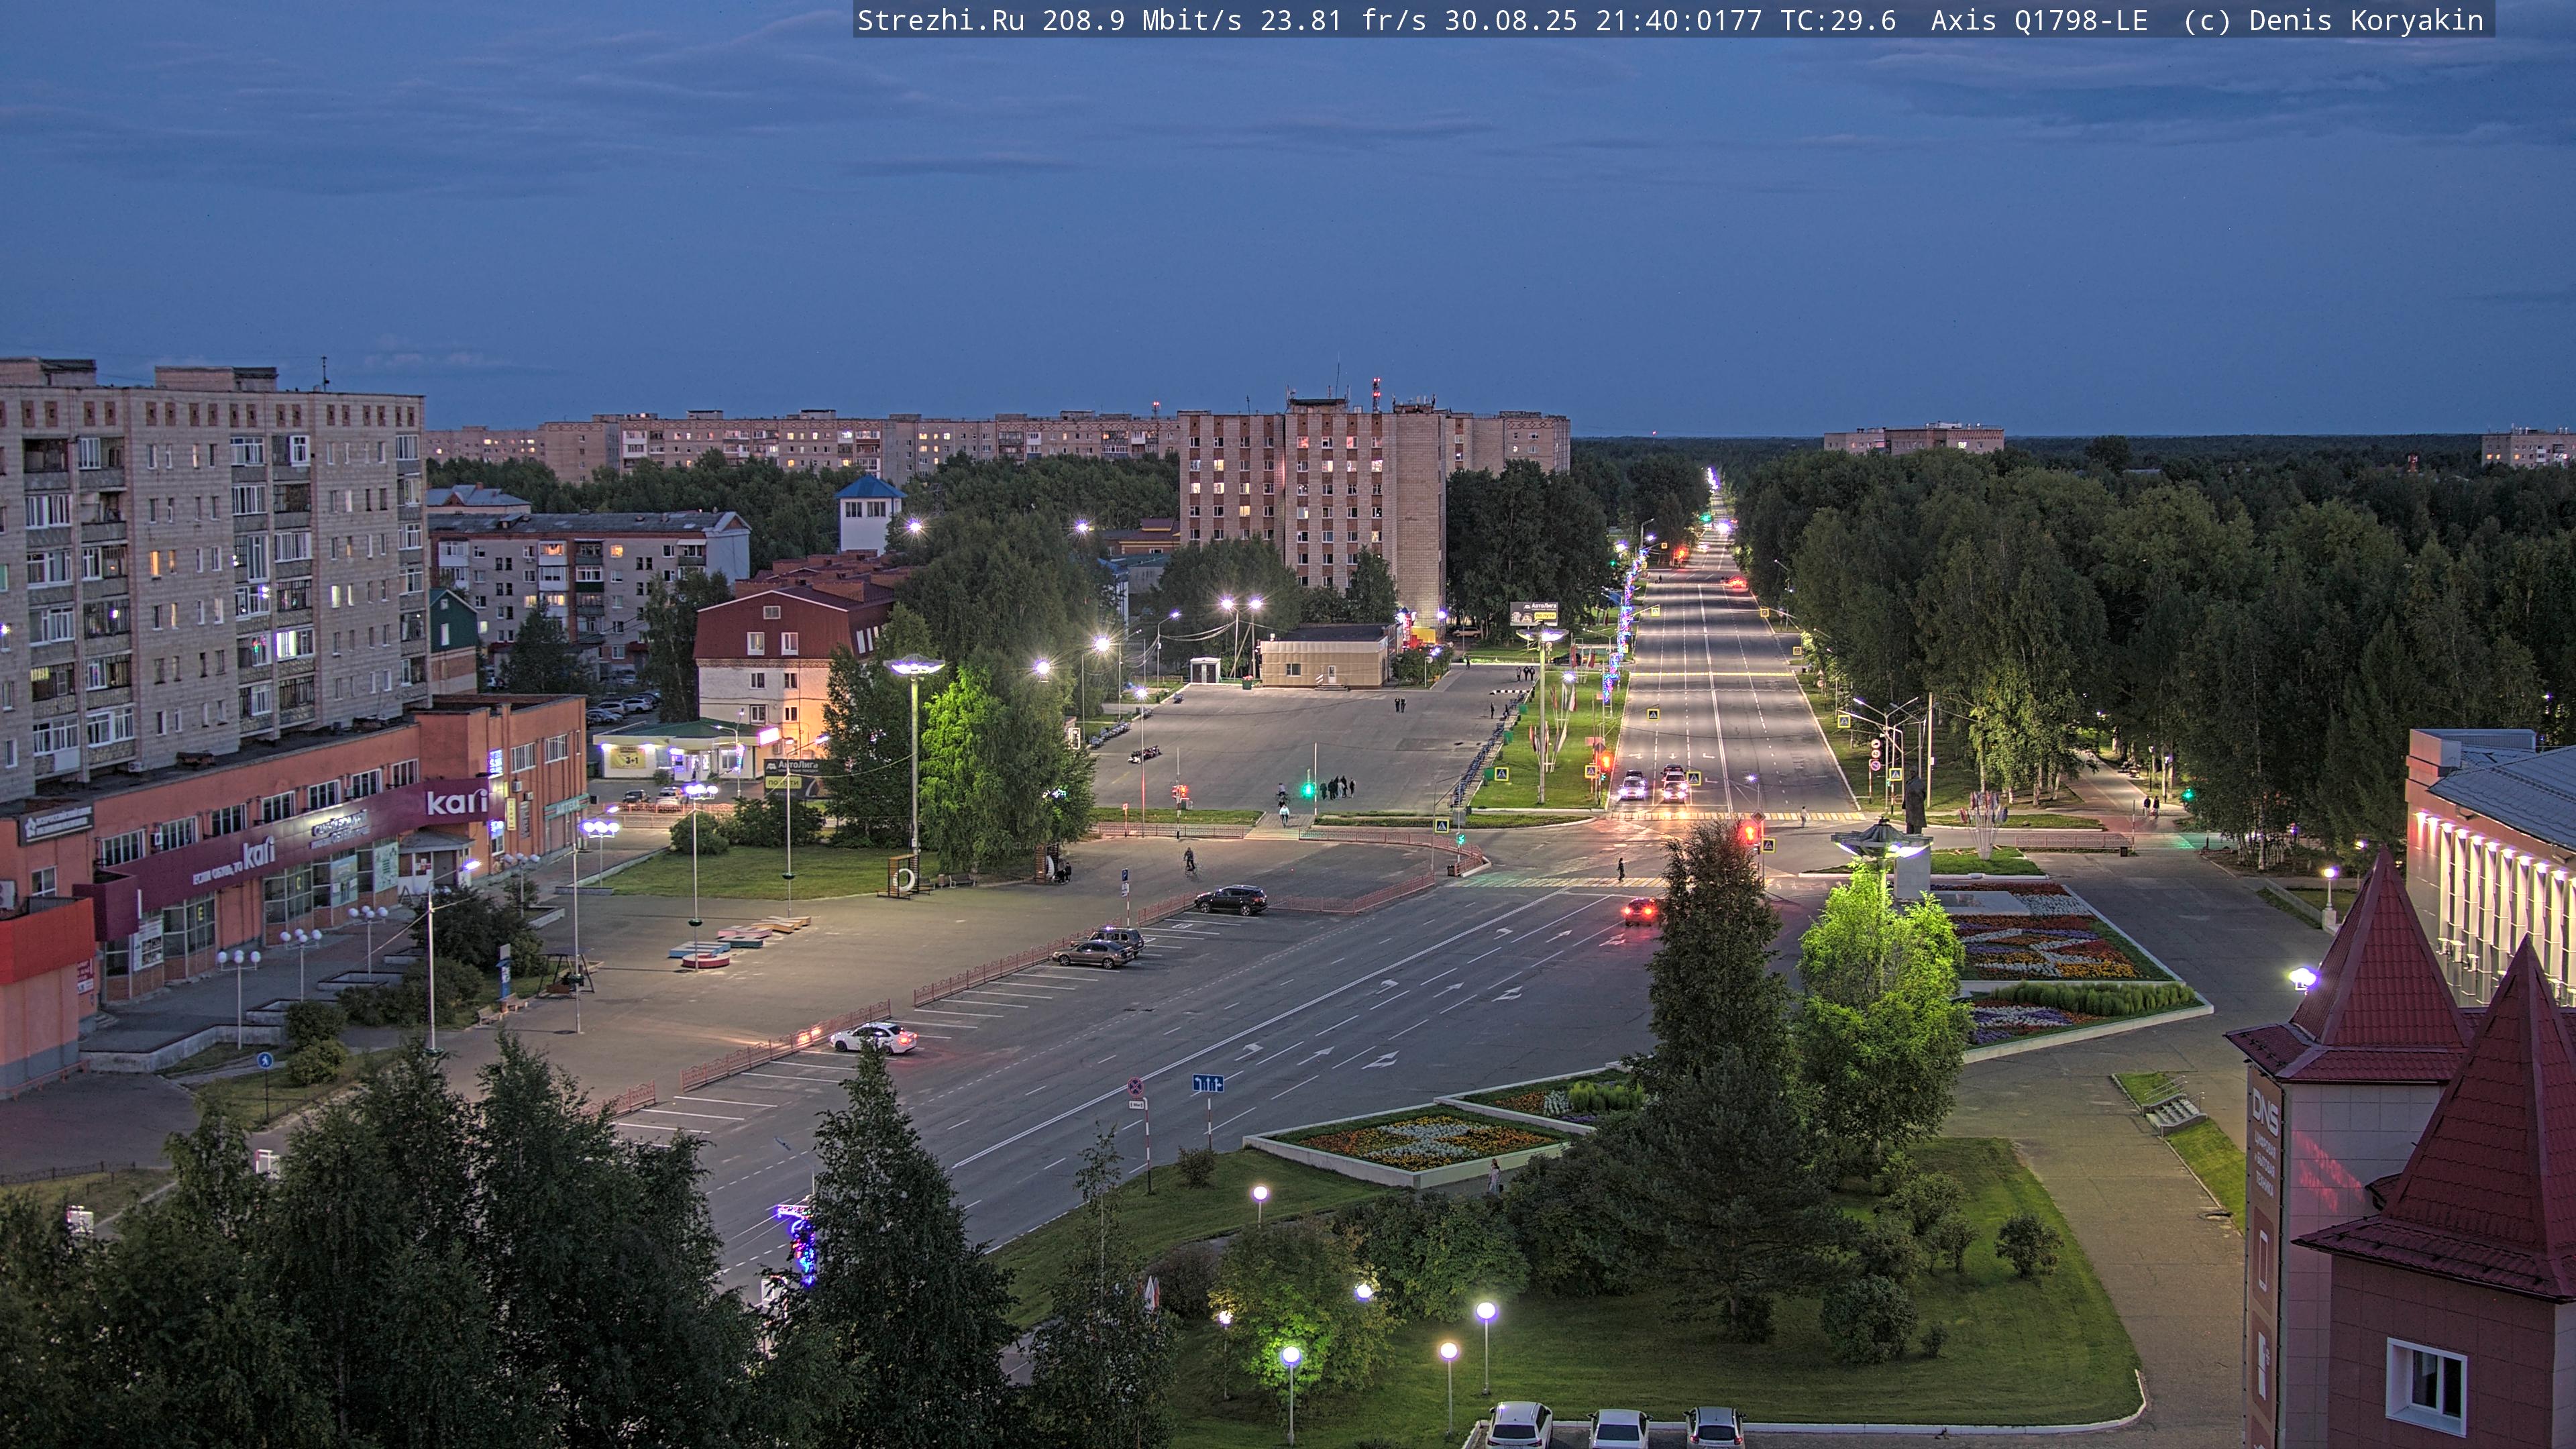Click the no-stopping round road sign
The height and width of the screenshot is (1449, 2576).
click(1136, 1086)
